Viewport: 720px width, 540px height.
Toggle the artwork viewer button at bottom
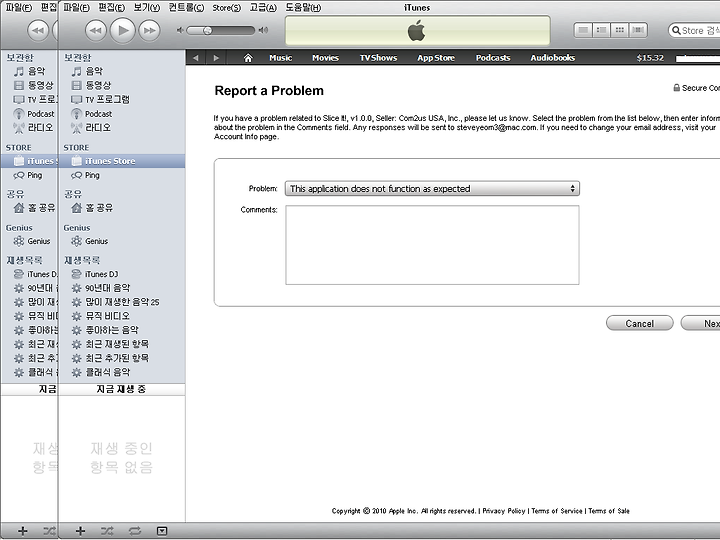click(x=162, y=531)
